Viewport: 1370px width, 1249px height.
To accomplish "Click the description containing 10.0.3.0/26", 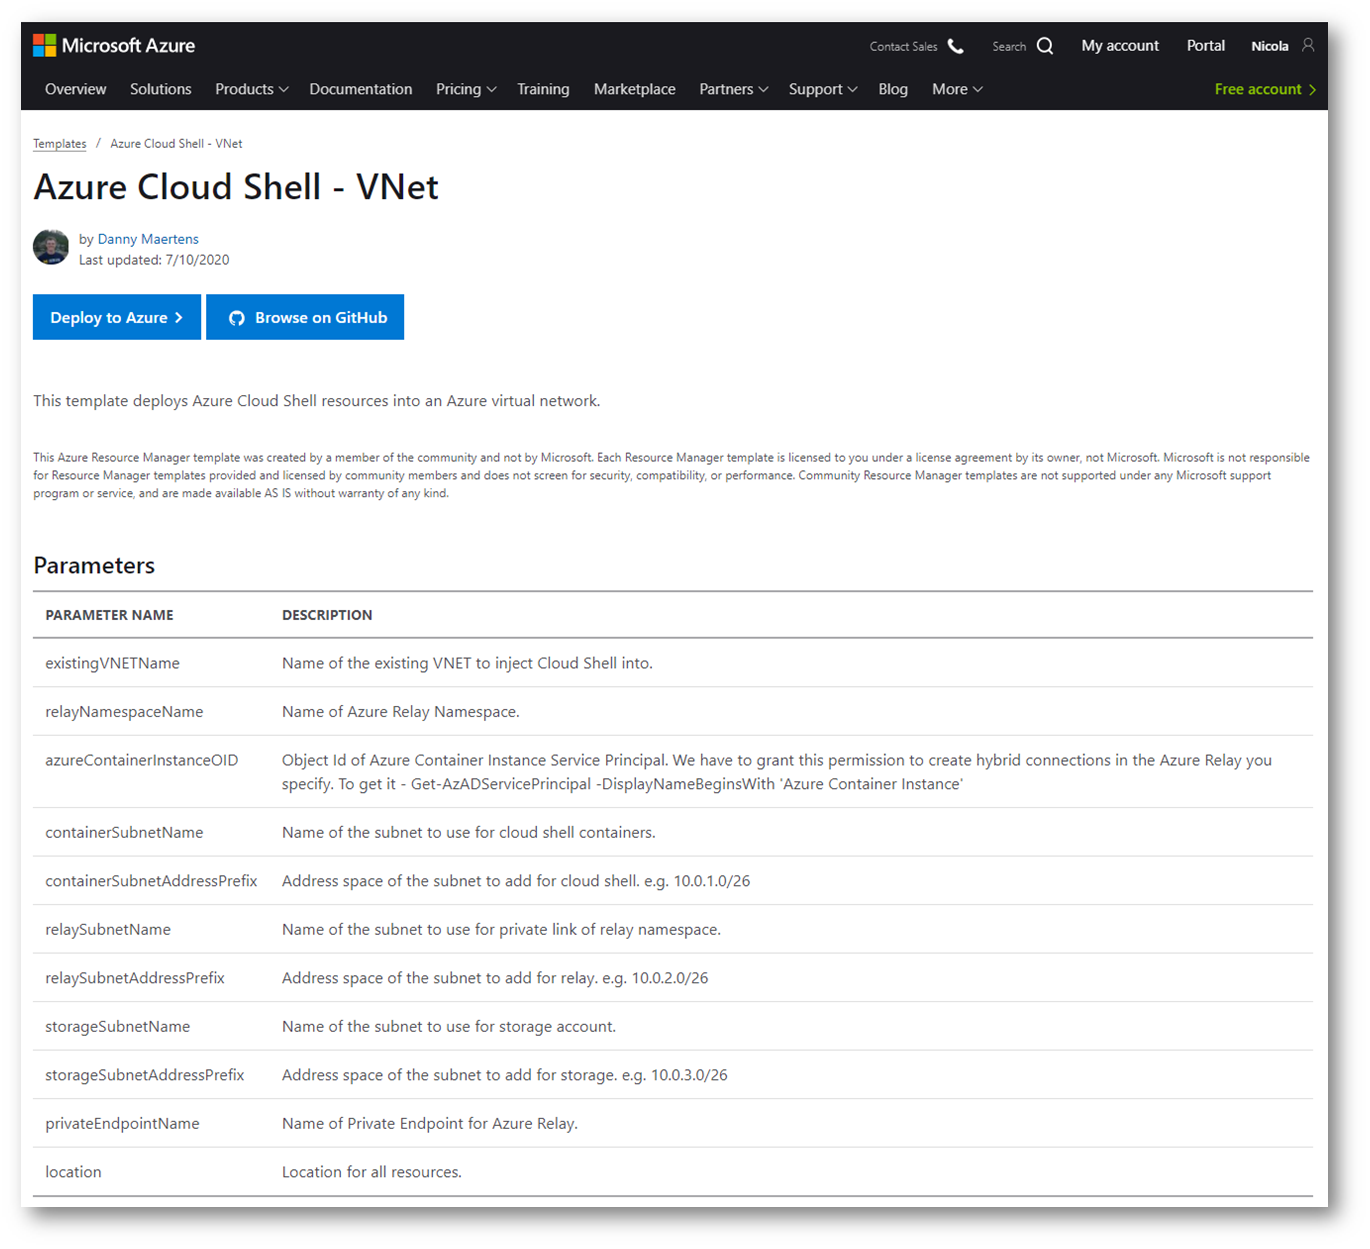I will tap(505, 1075).
